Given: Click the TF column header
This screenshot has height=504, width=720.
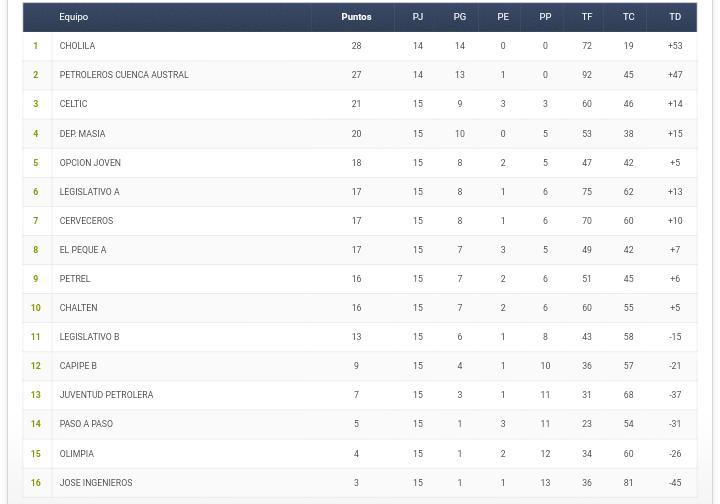Looking at the screenshot, I should 586,17.
